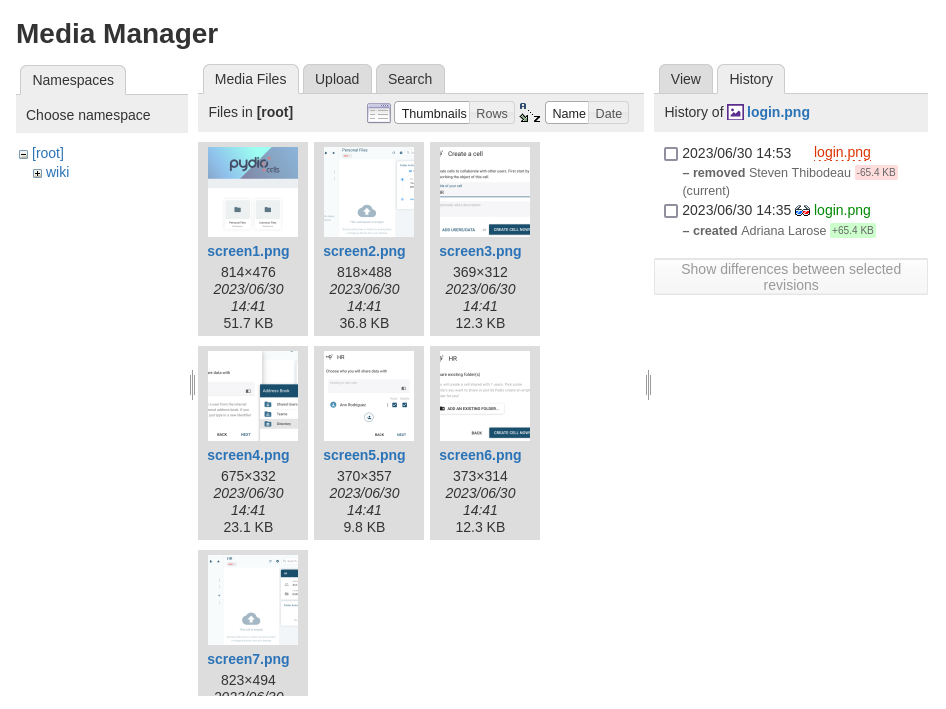
Task: Open the screen7.png thumbnail image
Action: (253, 600)
